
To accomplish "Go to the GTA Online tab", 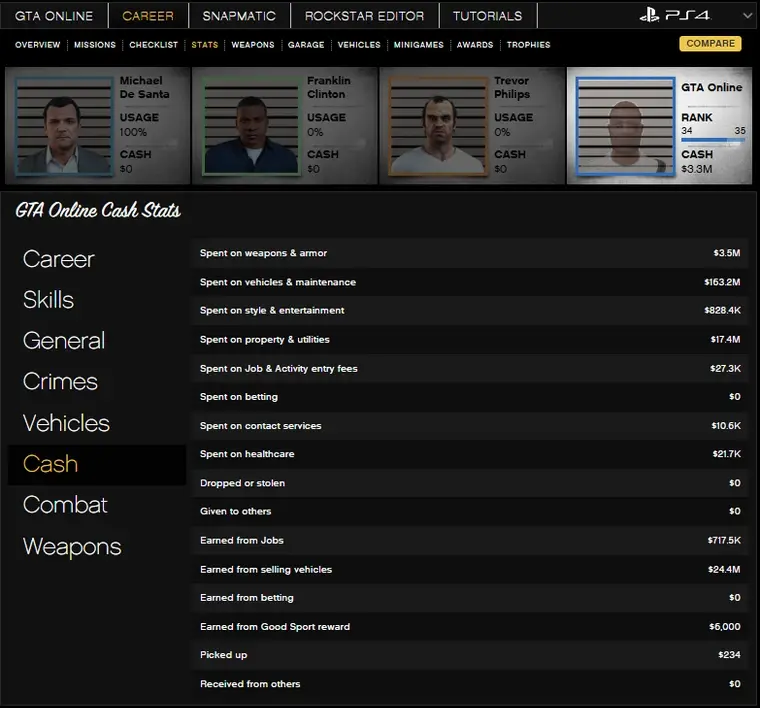I will [x=54, y=16].
